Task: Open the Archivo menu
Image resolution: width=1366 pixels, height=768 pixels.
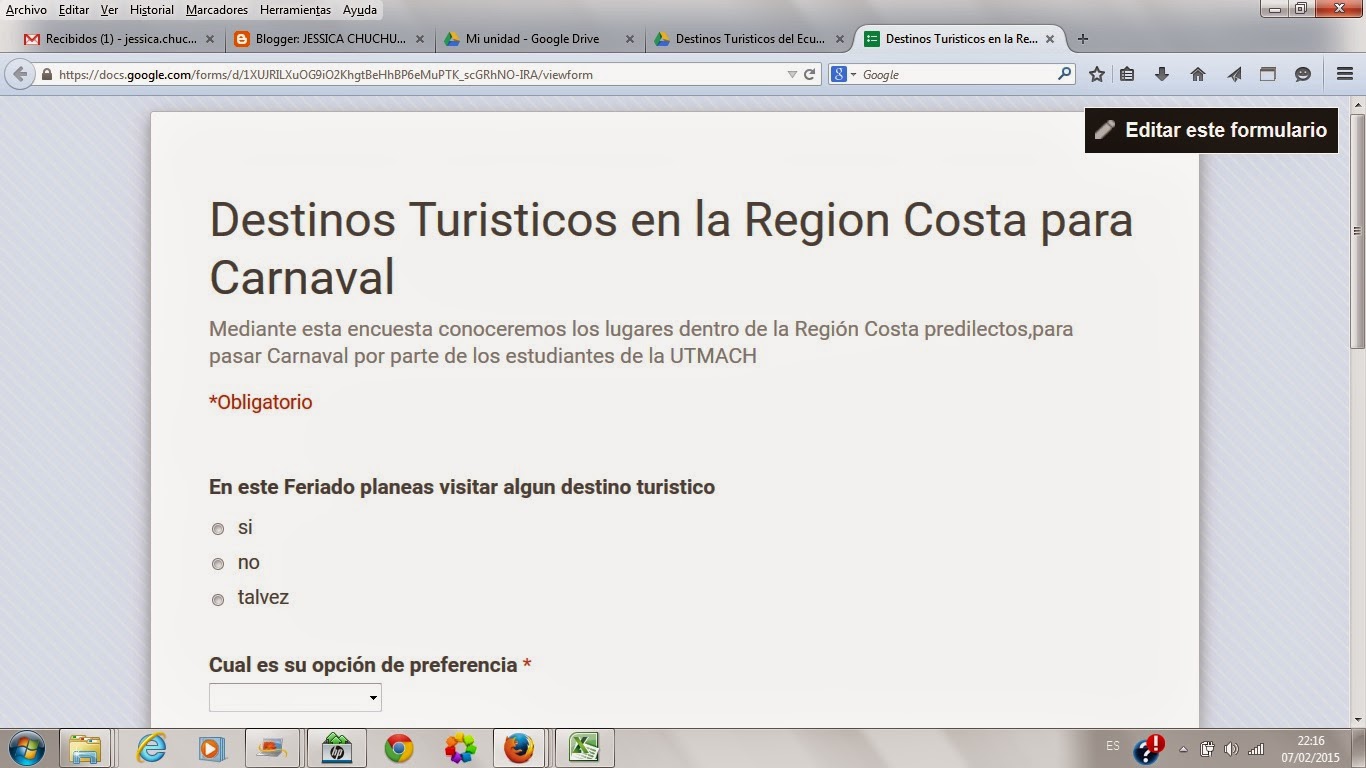Action: pos(26,10)
